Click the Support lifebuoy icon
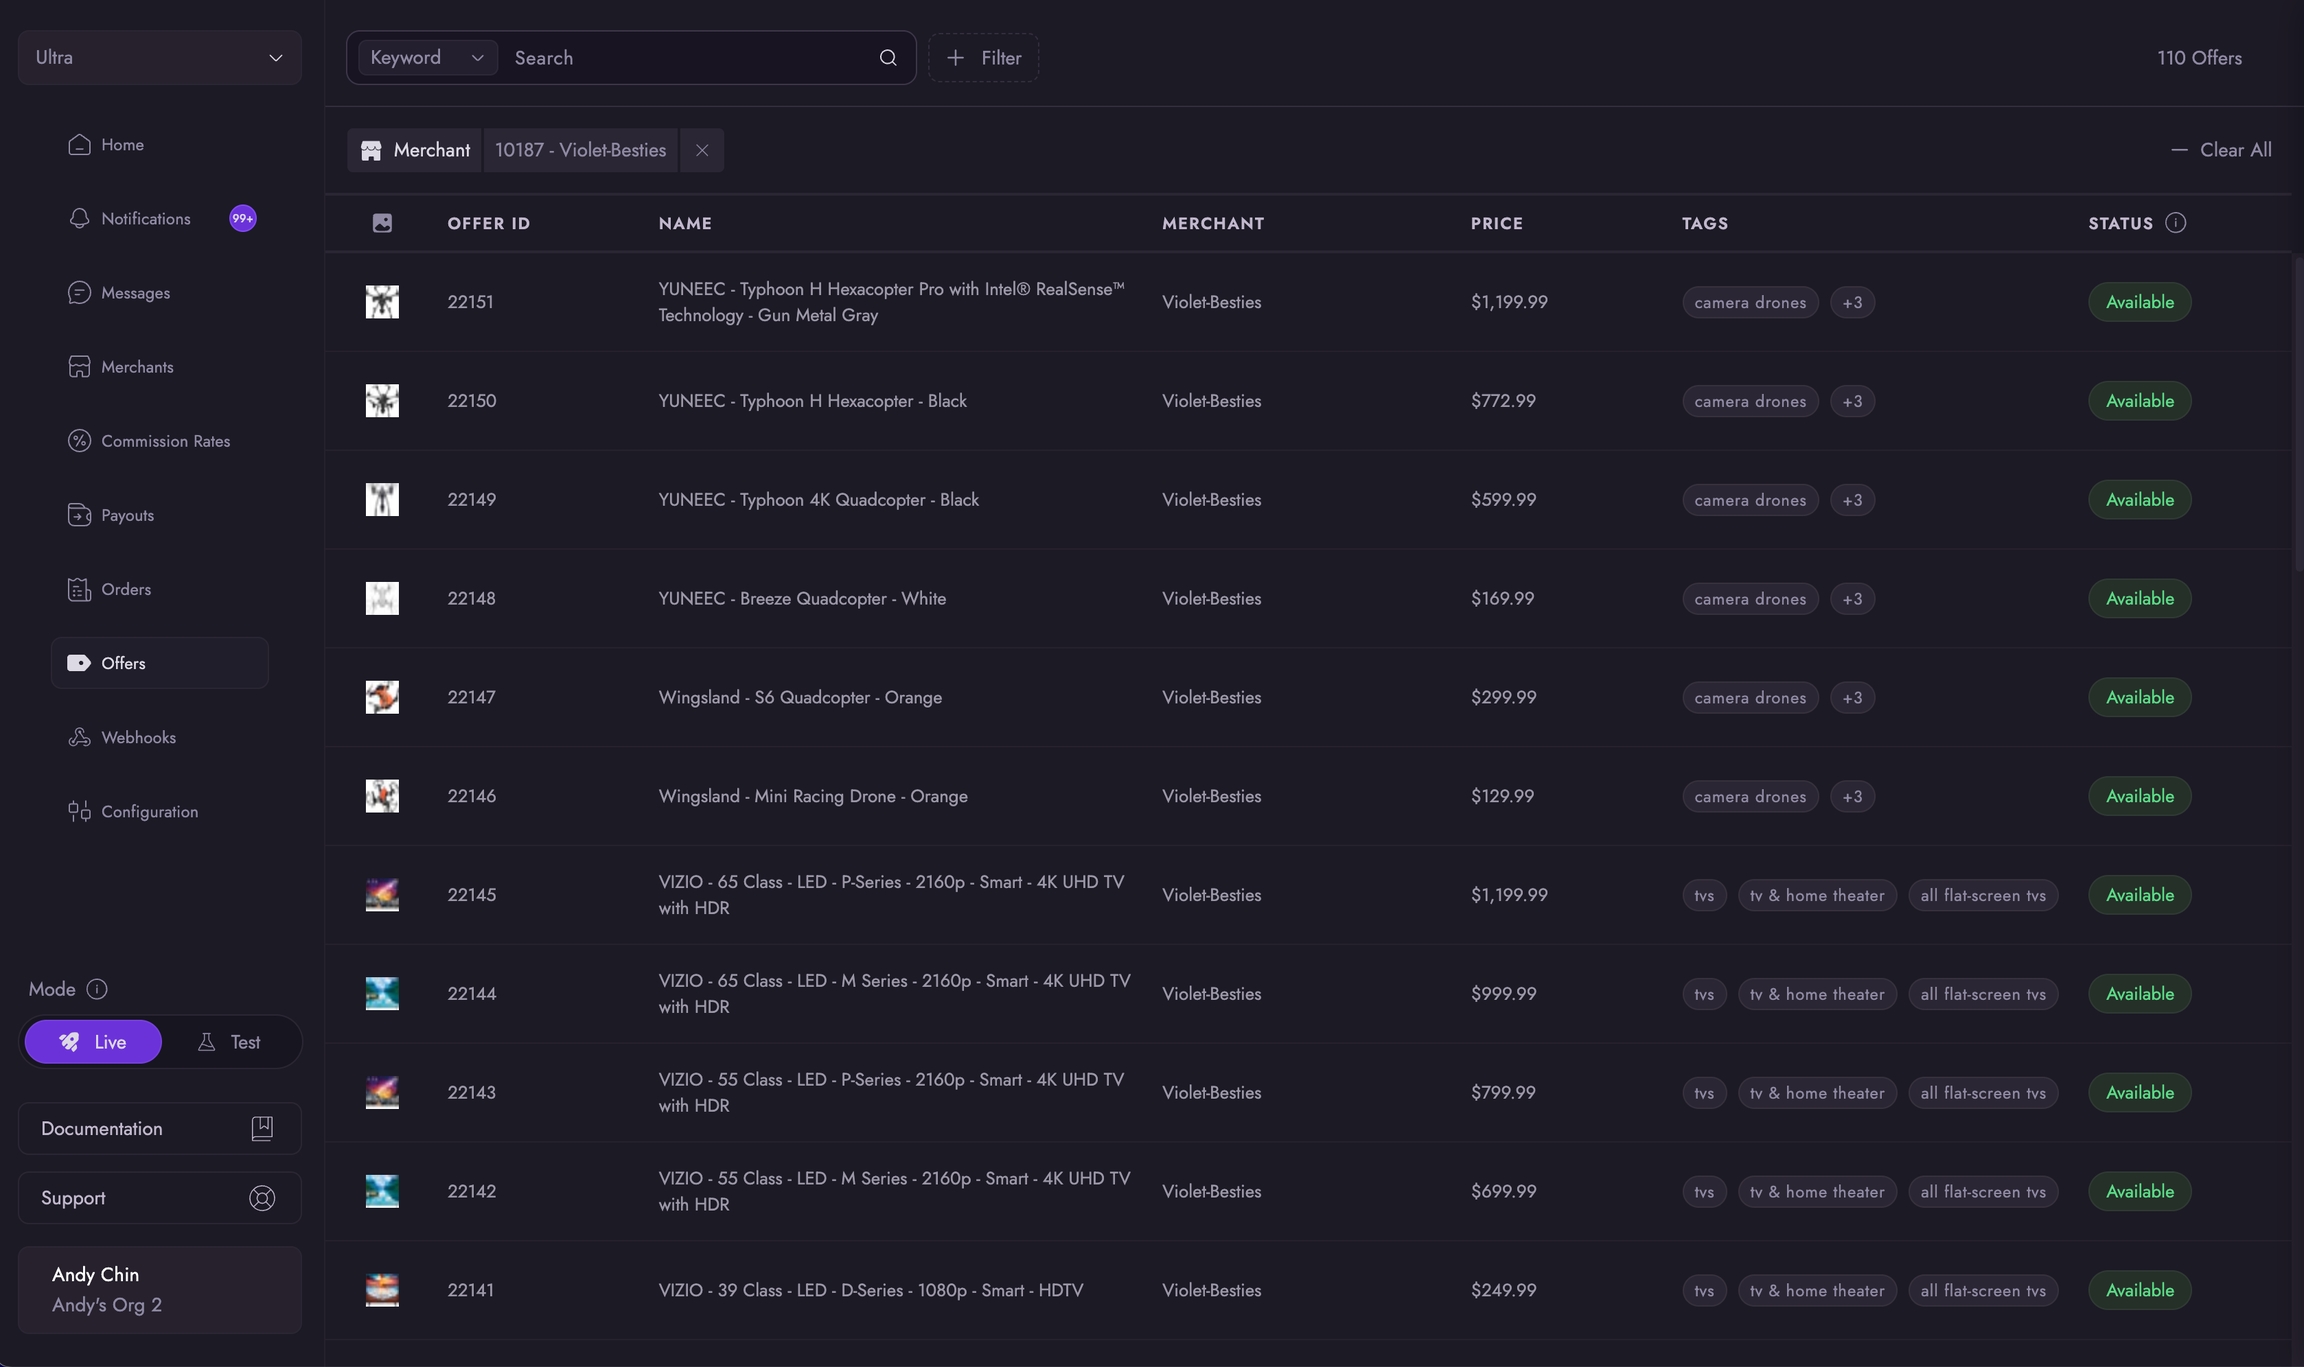This screenshot has width=2304, height=1367. point(262,1198)
